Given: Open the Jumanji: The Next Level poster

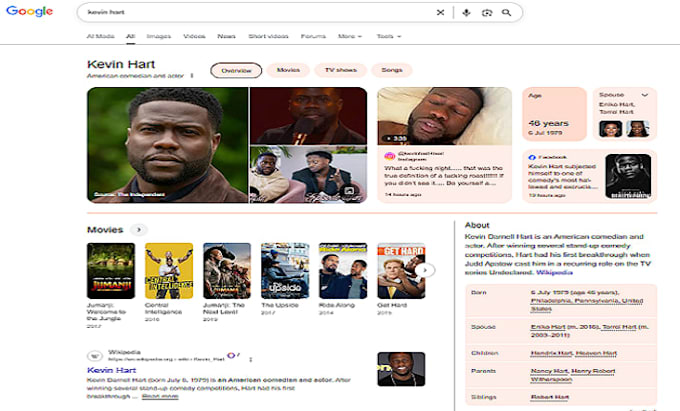Looking at the screenshot, I should coord(227,271).
